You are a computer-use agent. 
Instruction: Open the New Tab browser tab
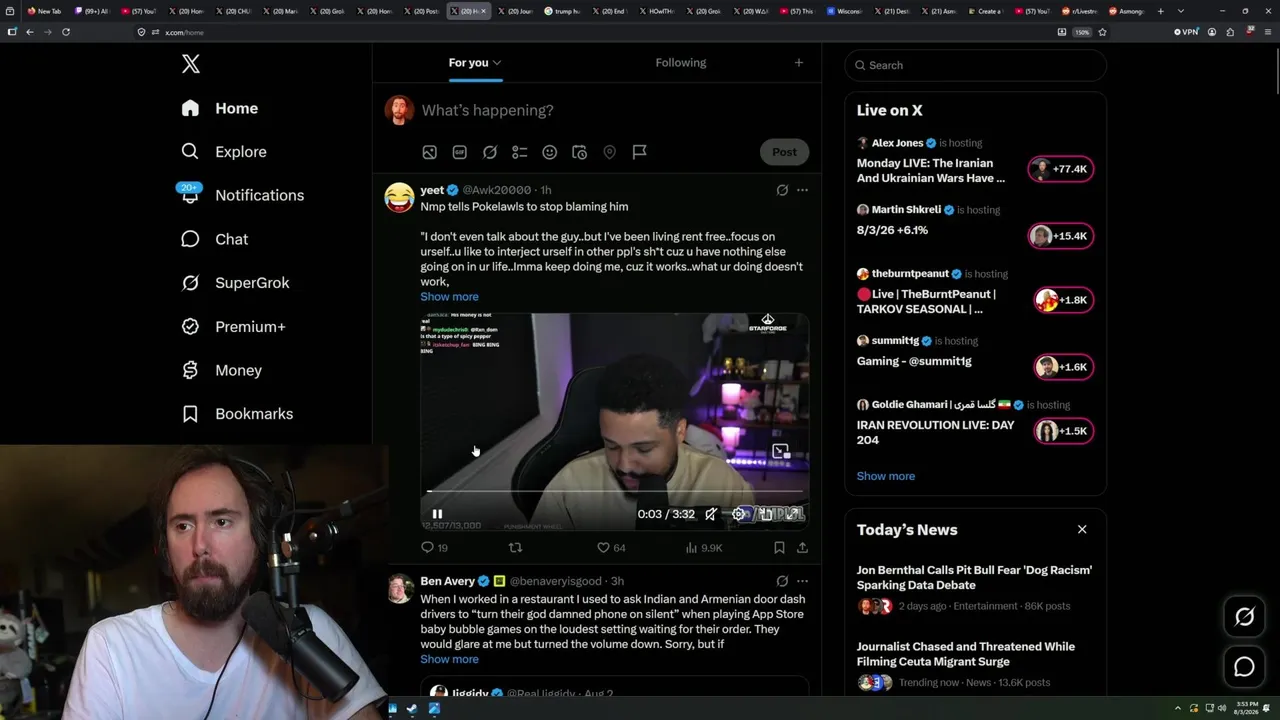pos(45,11)
